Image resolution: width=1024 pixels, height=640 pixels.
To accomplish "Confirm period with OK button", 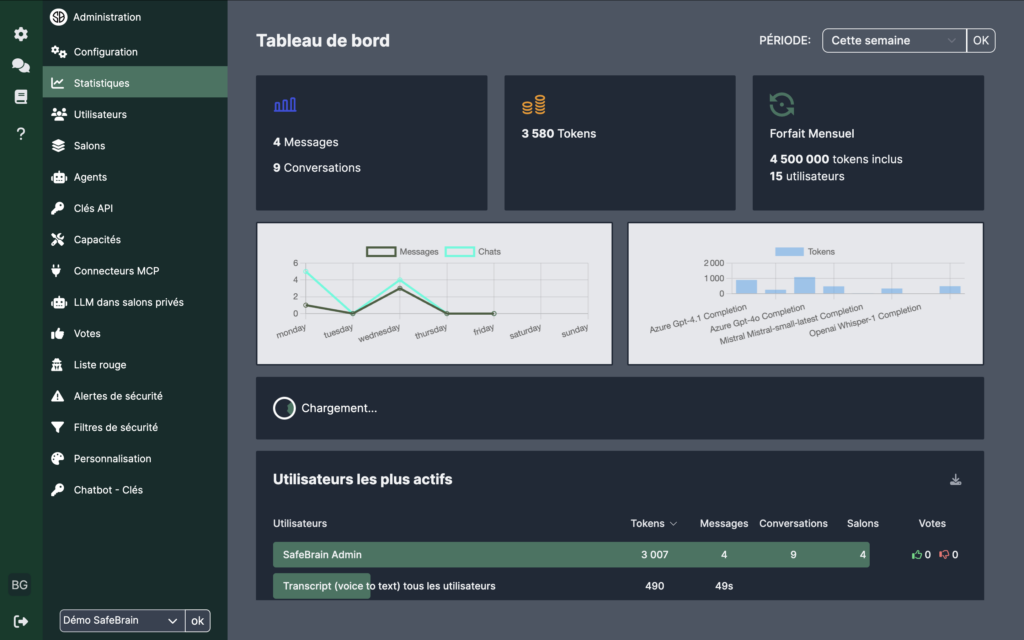I will (x=980, y=40).
